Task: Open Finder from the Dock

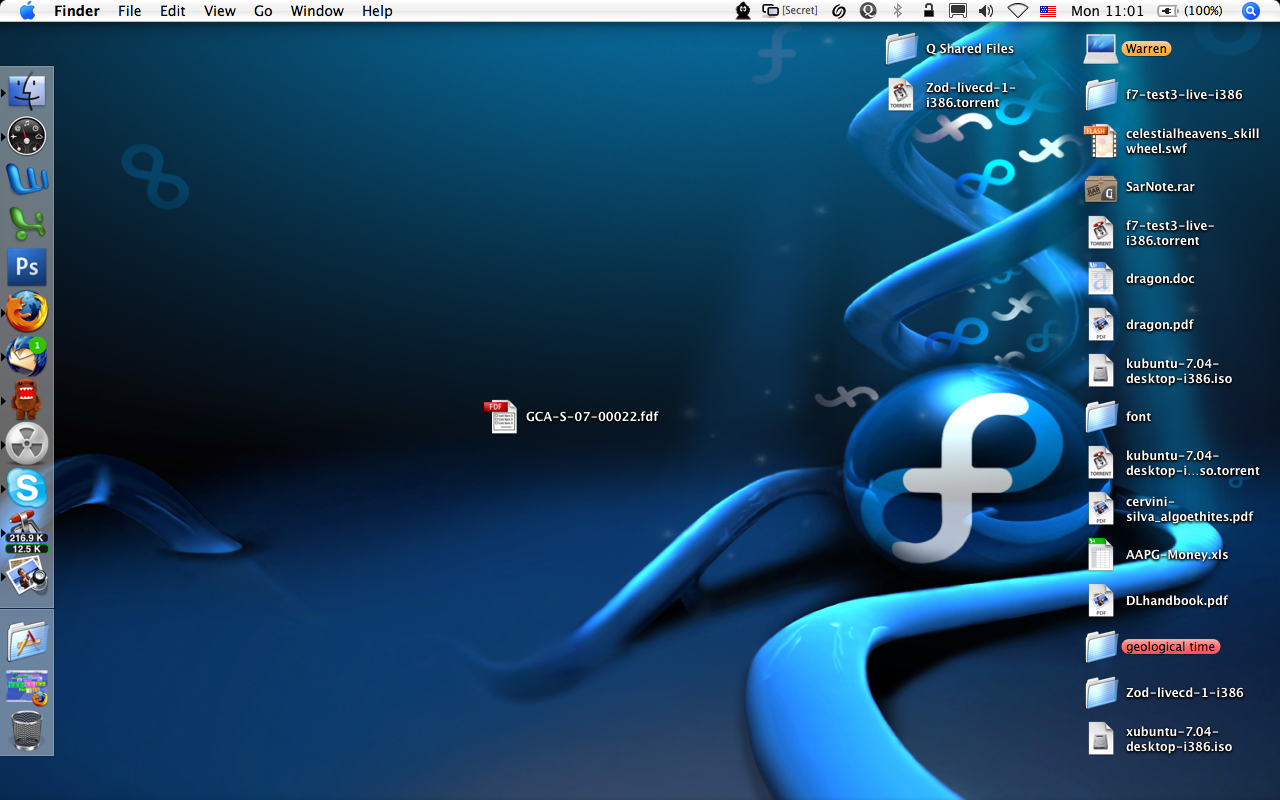Action: [27, 92]
